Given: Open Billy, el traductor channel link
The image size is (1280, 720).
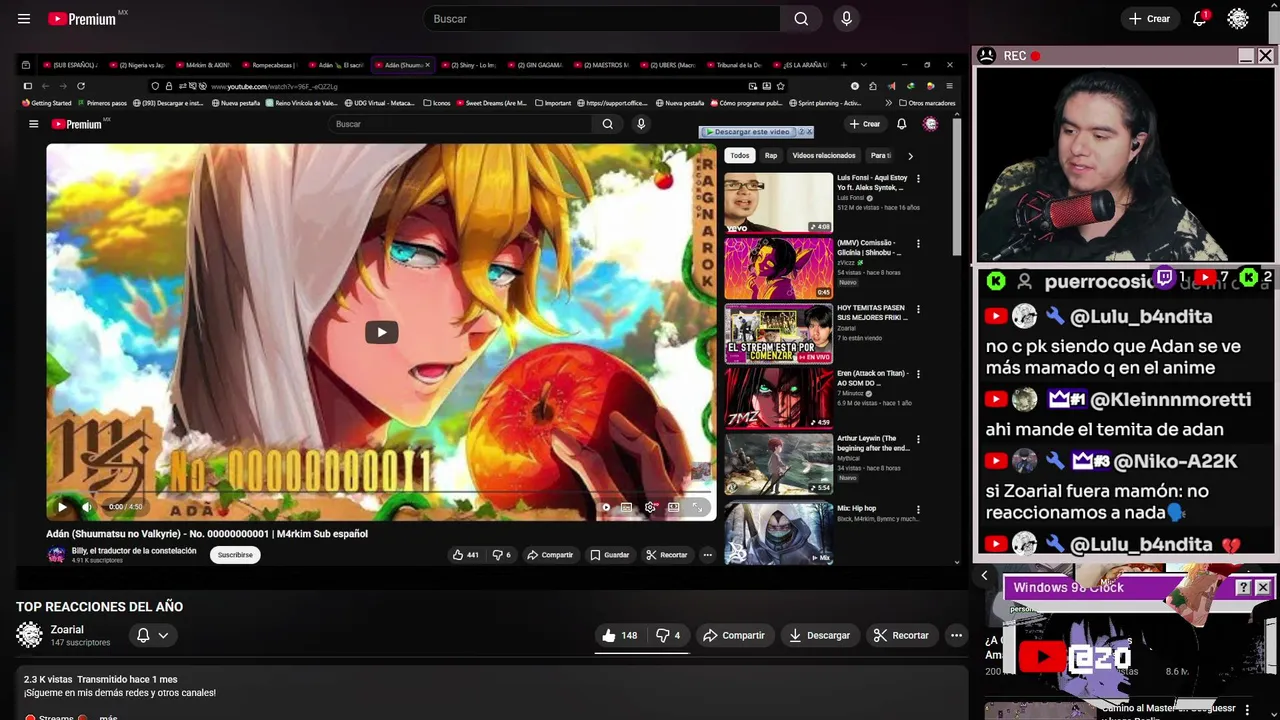Looking at the screenshot, I should pyautogui.click(x=134, y=550).
